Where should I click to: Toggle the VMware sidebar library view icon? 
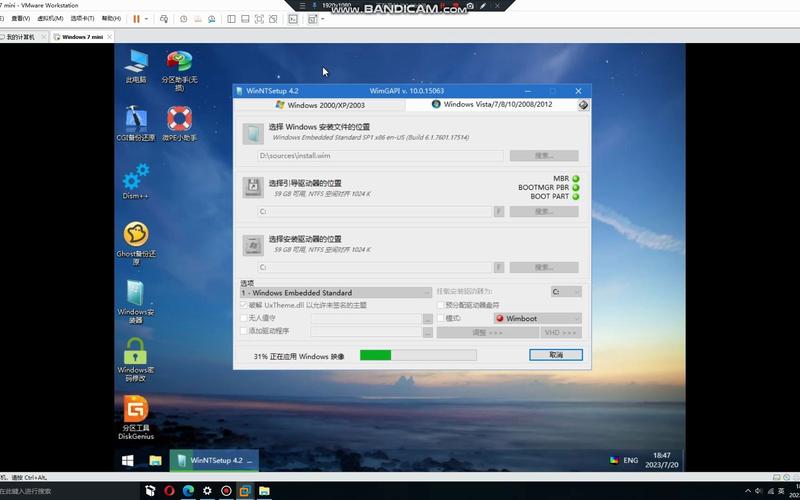[x=231, y=19]
